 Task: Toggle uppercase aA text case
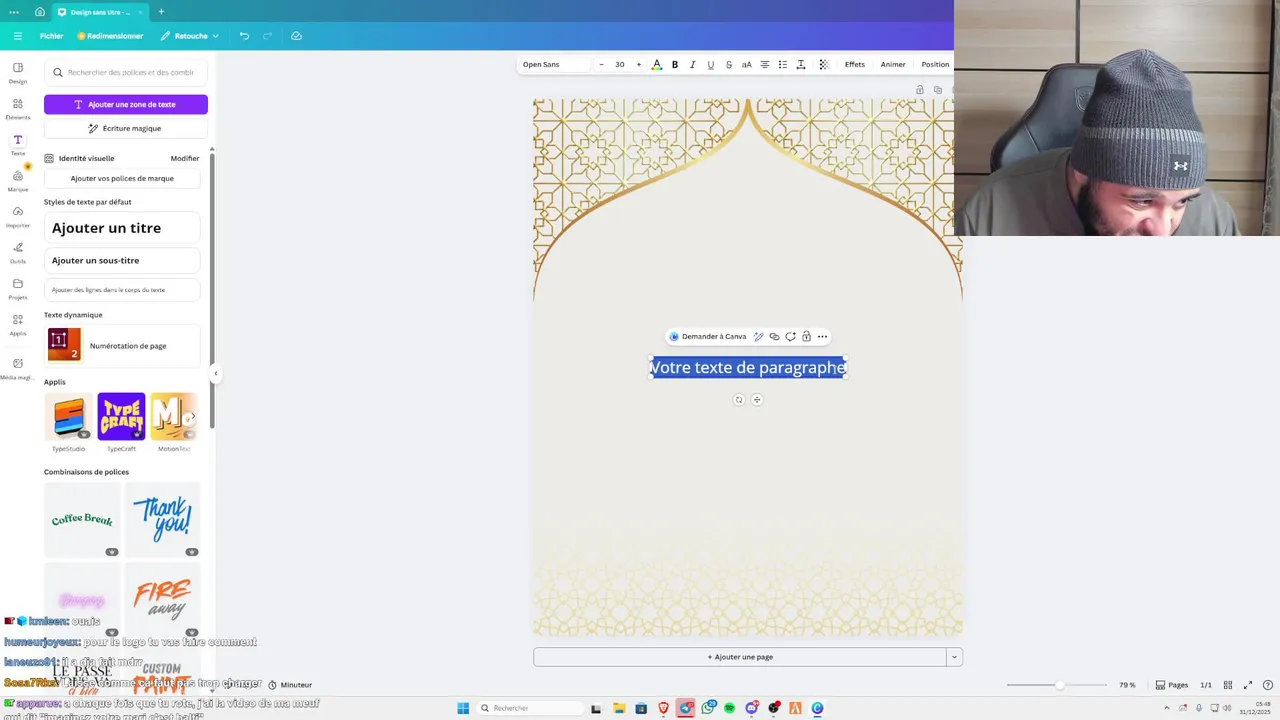point(747,64)
